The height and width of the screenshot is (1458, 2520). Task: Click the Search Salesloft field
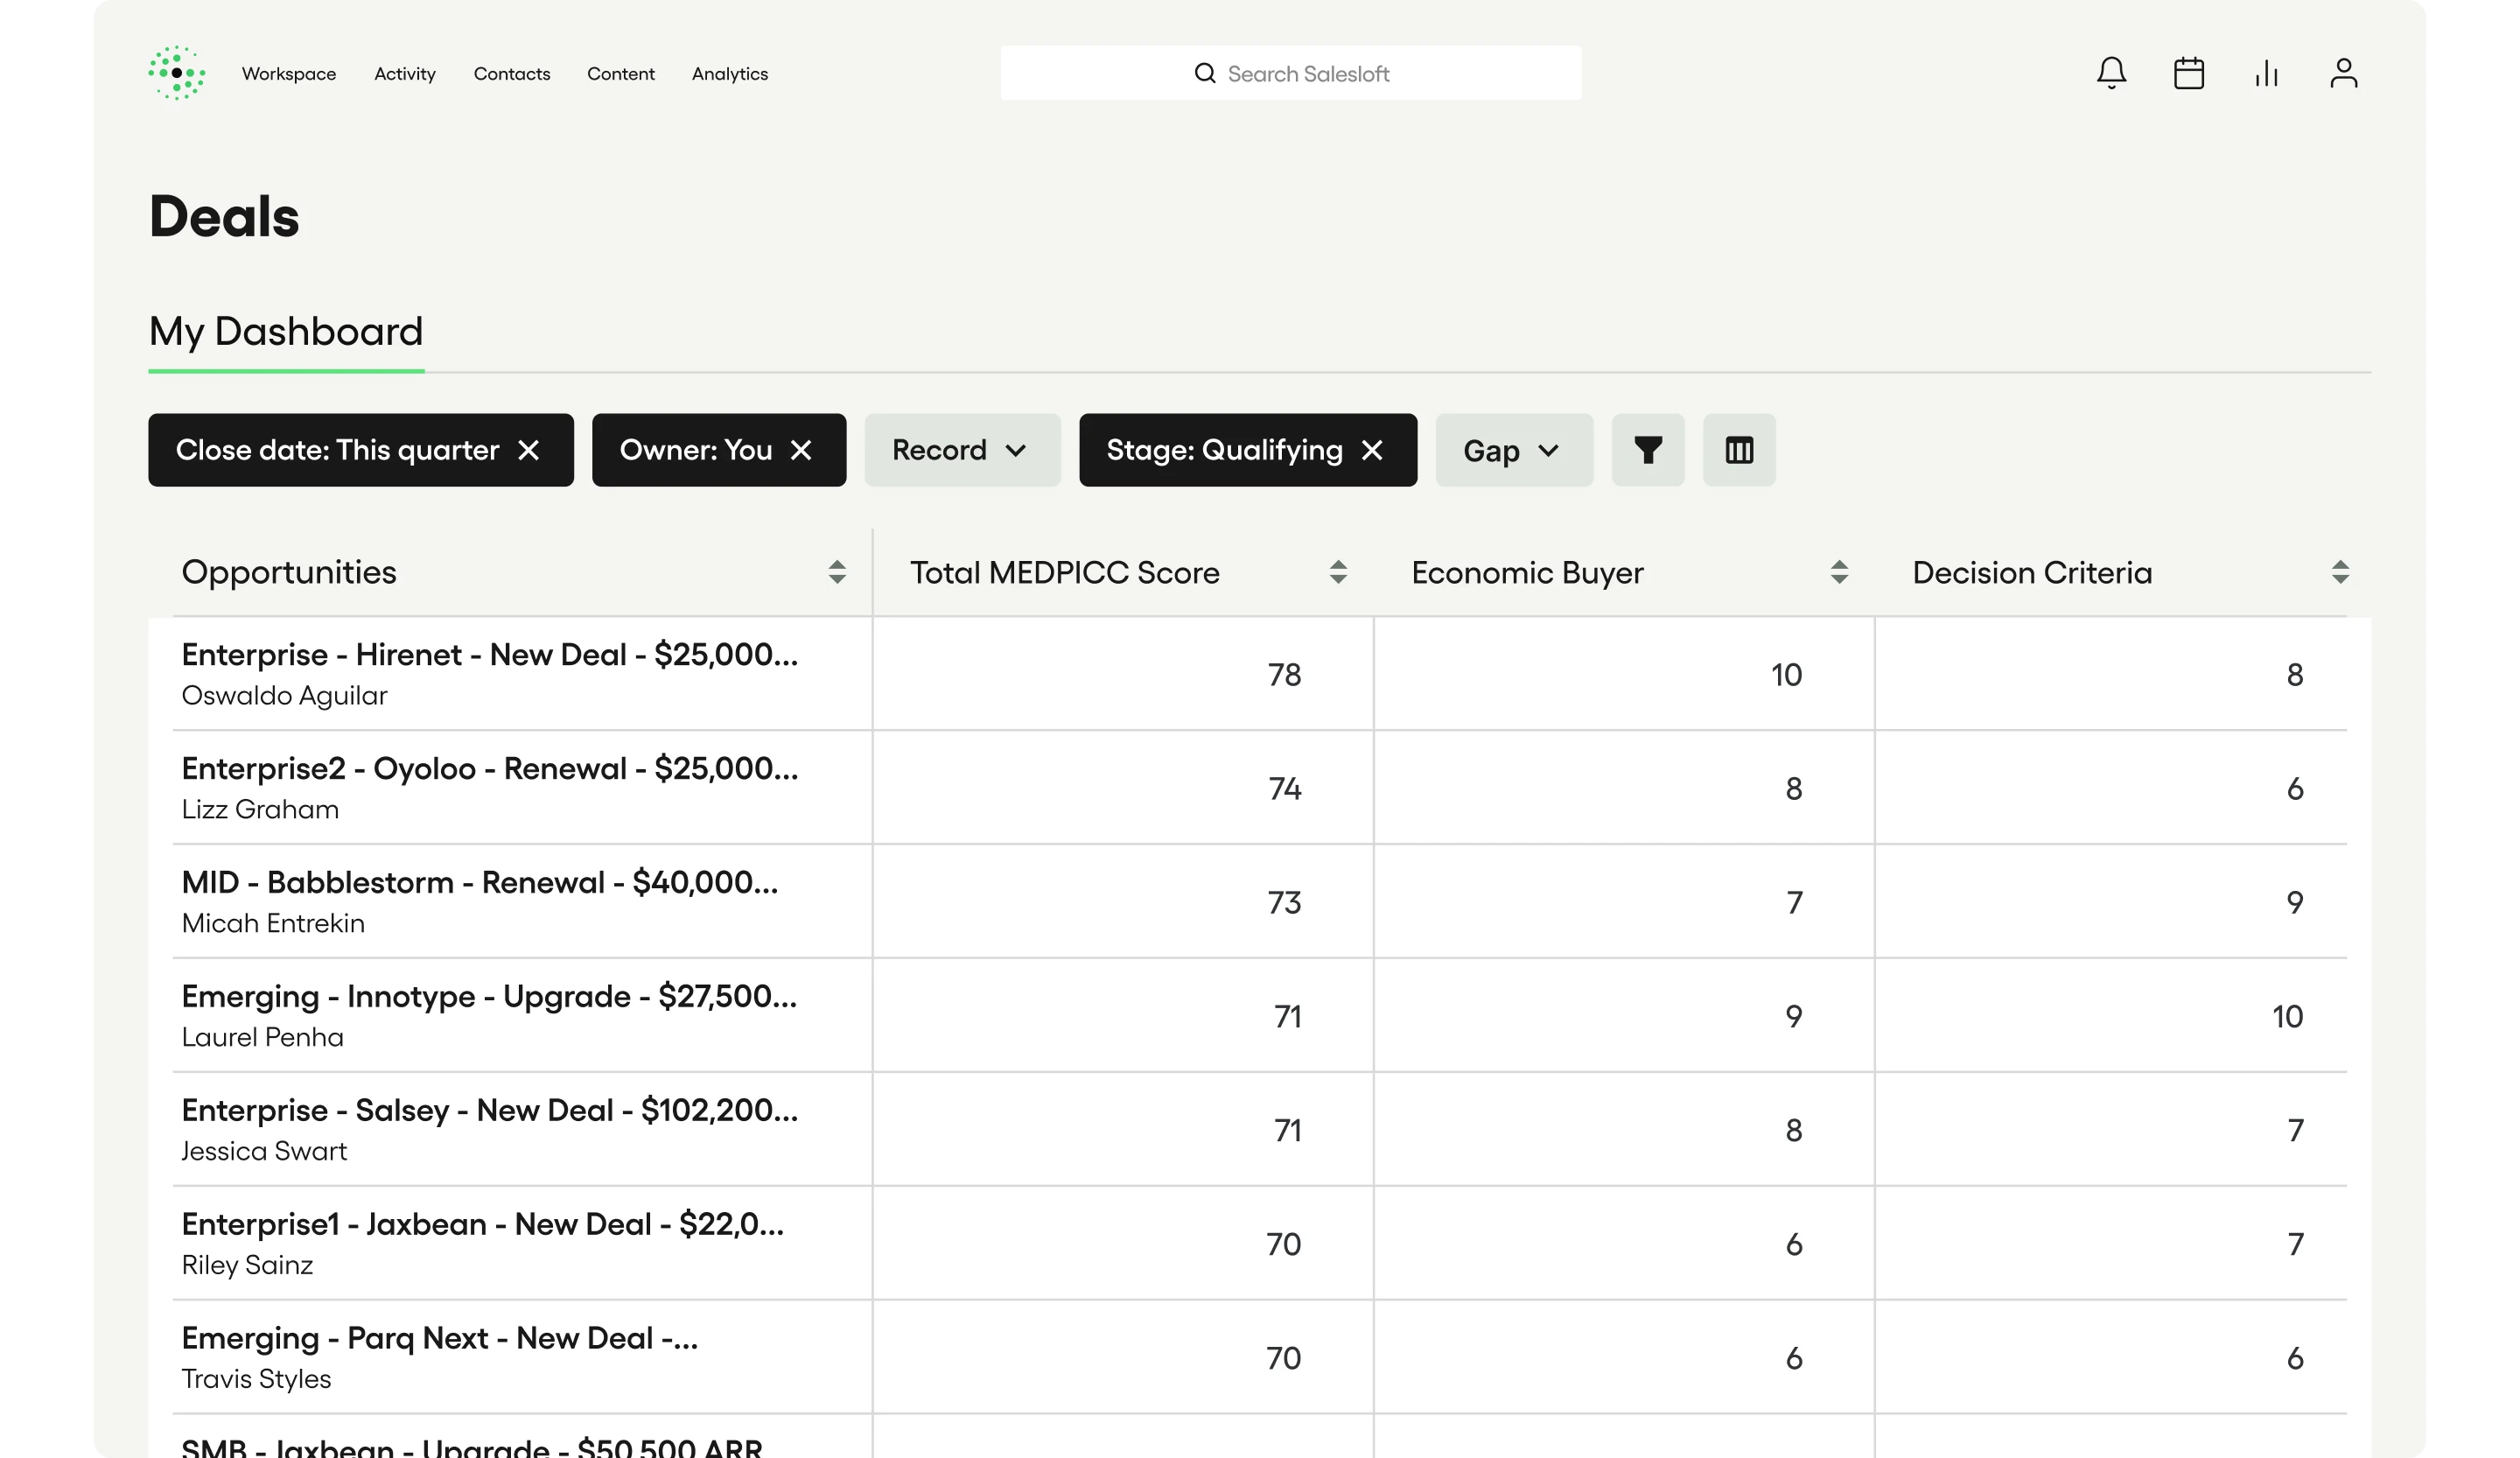coord(1291,73)
